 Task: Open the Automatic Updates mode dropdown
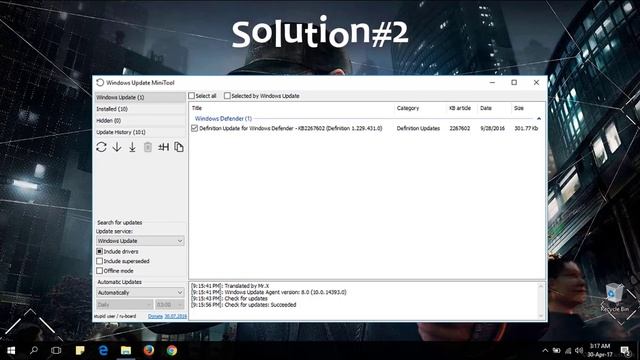140,293
